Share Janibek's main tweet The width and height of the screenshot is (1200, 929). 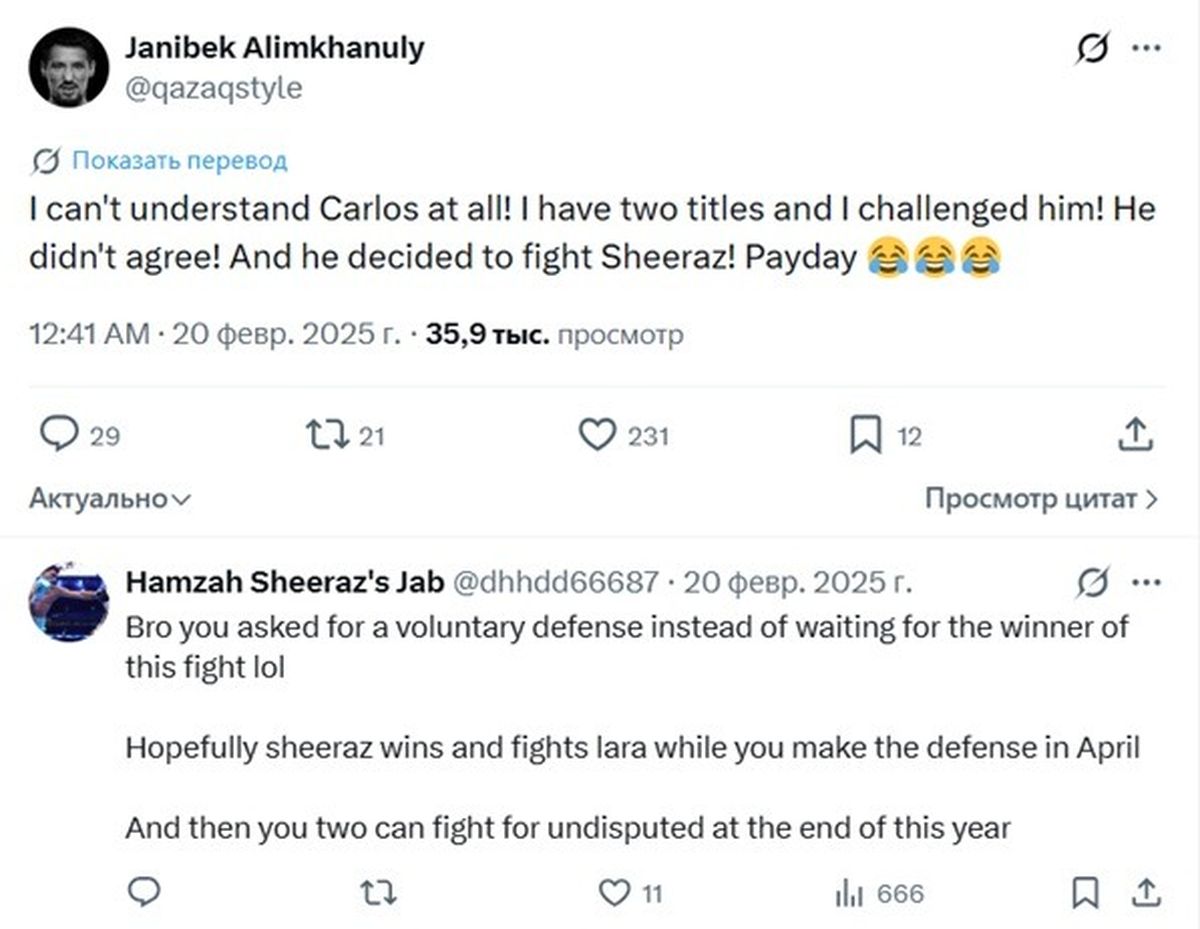click(1135, 435)
